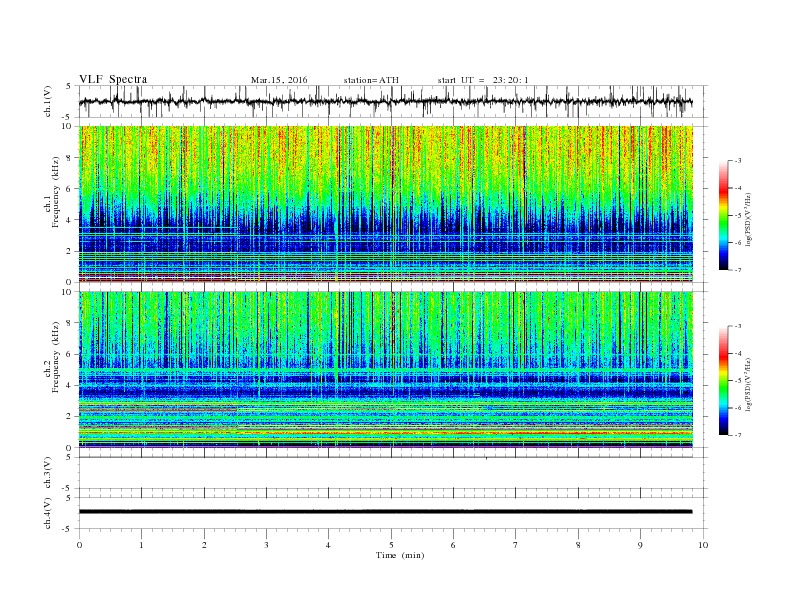
Task: Click the "-3" tick on the ch.1 colorbar
Action: pyautogui.click(x=737, y=161)
